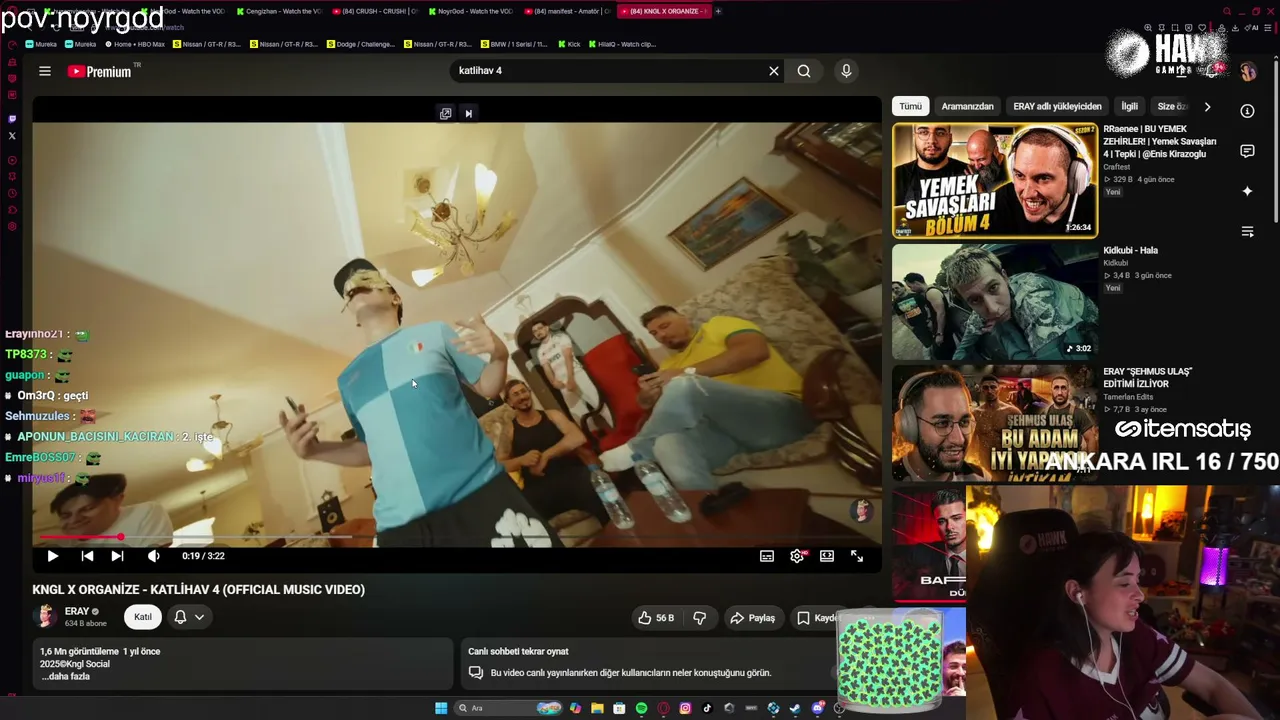The width and height of the screenshot is (1280, 720).
Task: Go to the YouTube Premium home logo
Action: 100,71
